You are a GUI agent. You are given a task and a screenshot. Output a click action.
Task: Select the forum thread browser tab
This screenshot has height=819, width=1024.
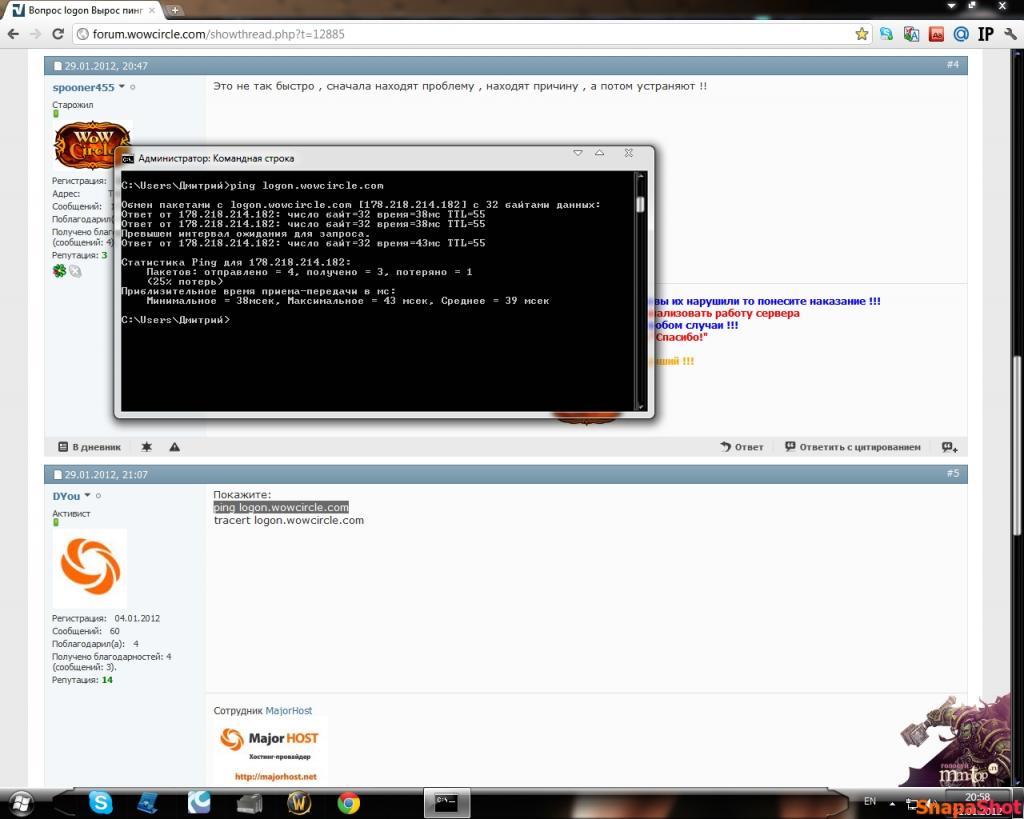click(85, 10)
